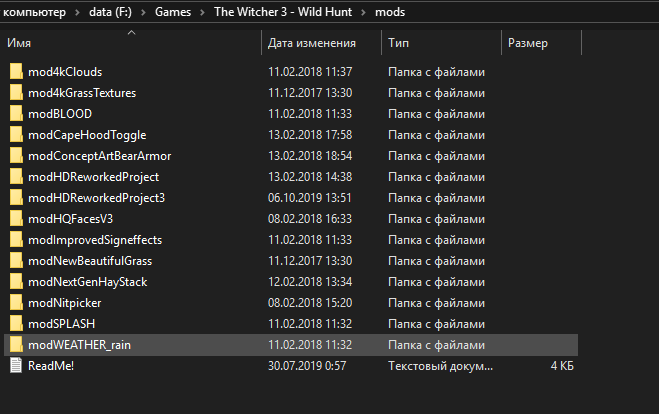659x414 pixels.
Task: Expand the chevron after Games breadcrumb
Action: [202, 12]
